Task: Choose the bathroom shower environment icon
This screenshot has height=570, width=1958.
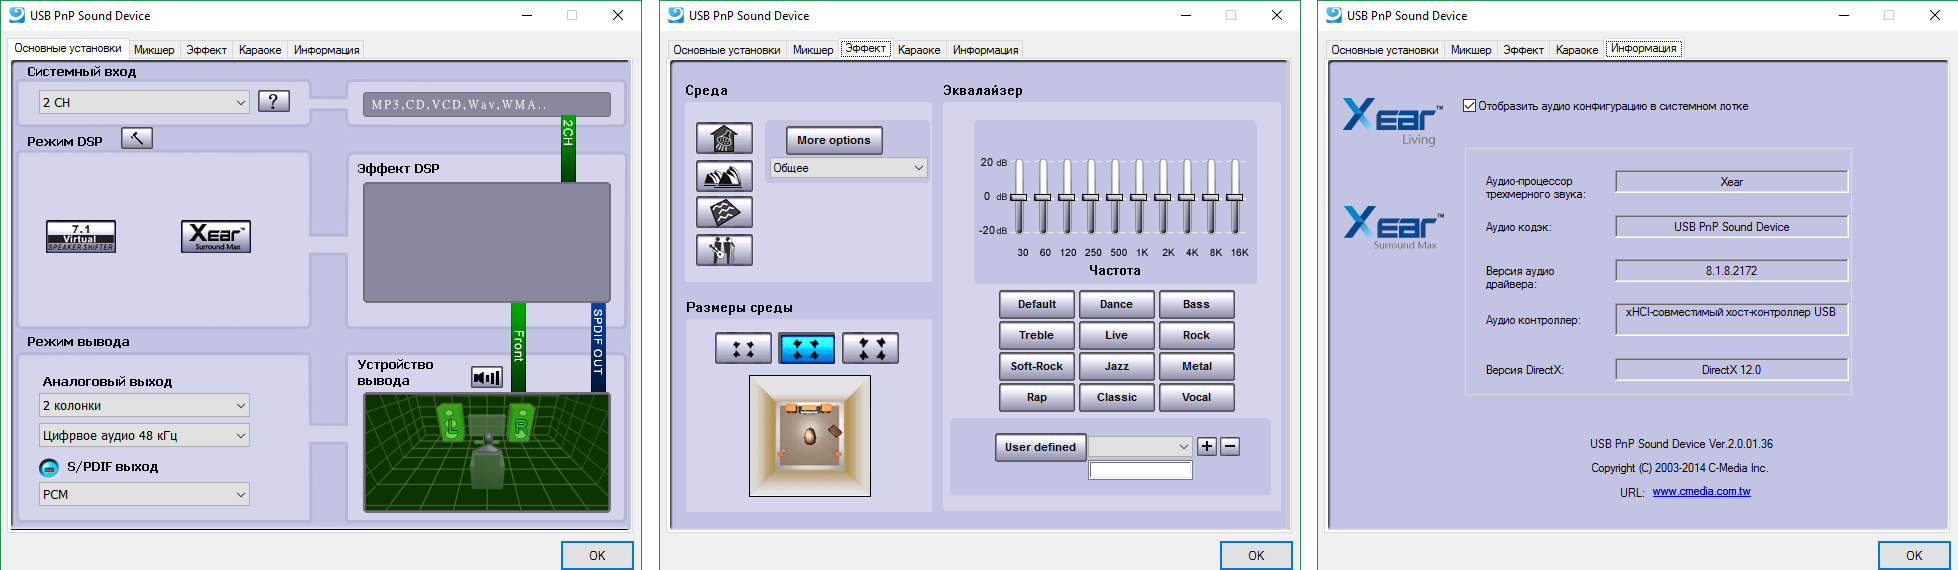Action: coord(724,138)
